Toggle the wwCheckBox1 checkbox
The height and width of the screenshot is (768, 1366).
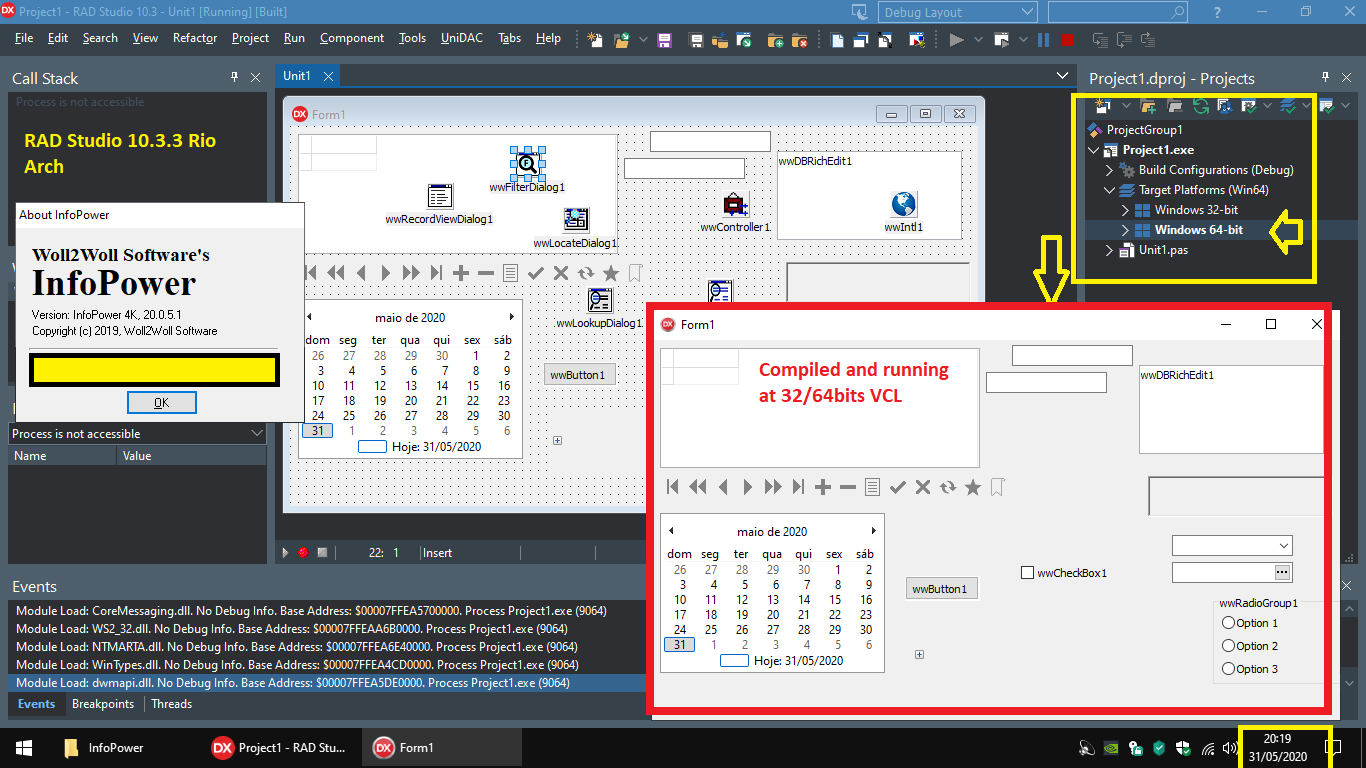click(1027, 573)
